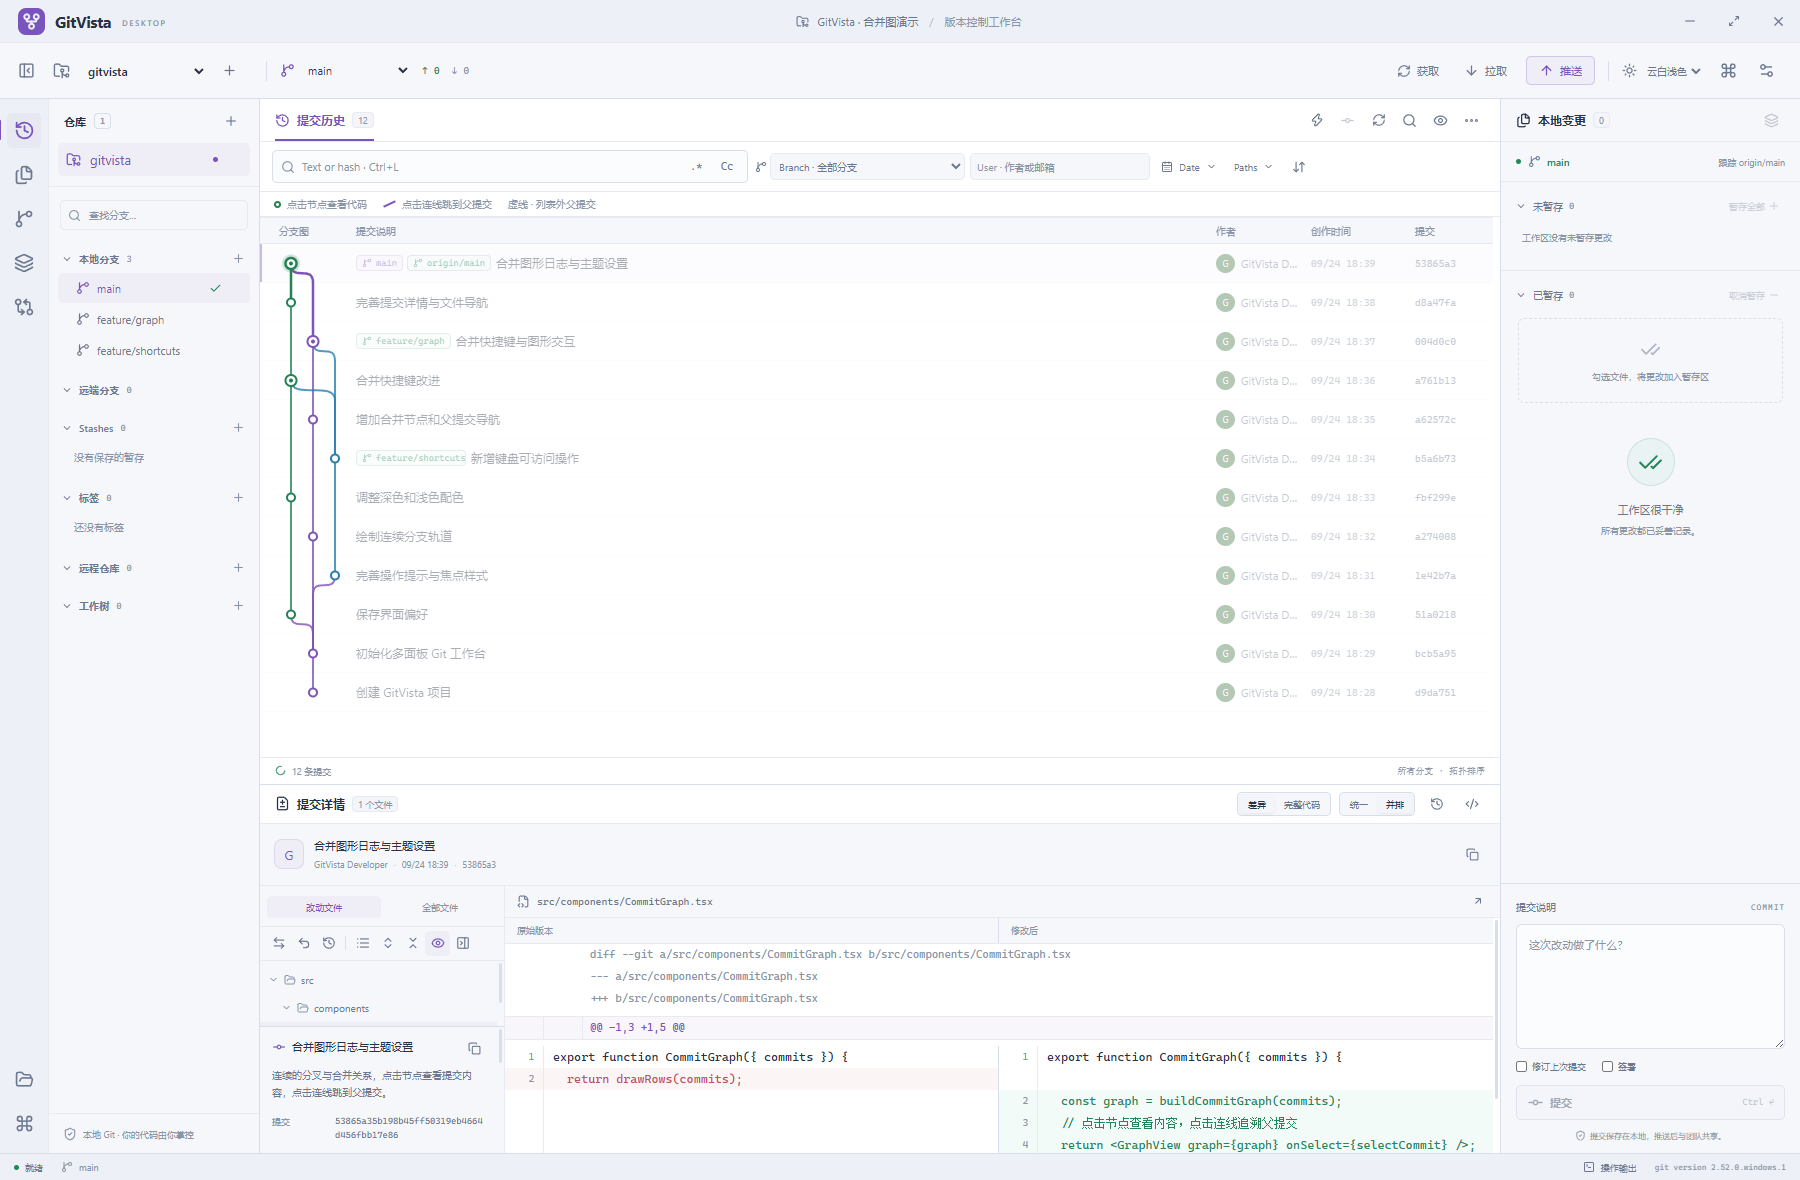Collapse the src folder in file tree
The width and height of the screenshot is (1800, 1180).
(x=274, y=980)
